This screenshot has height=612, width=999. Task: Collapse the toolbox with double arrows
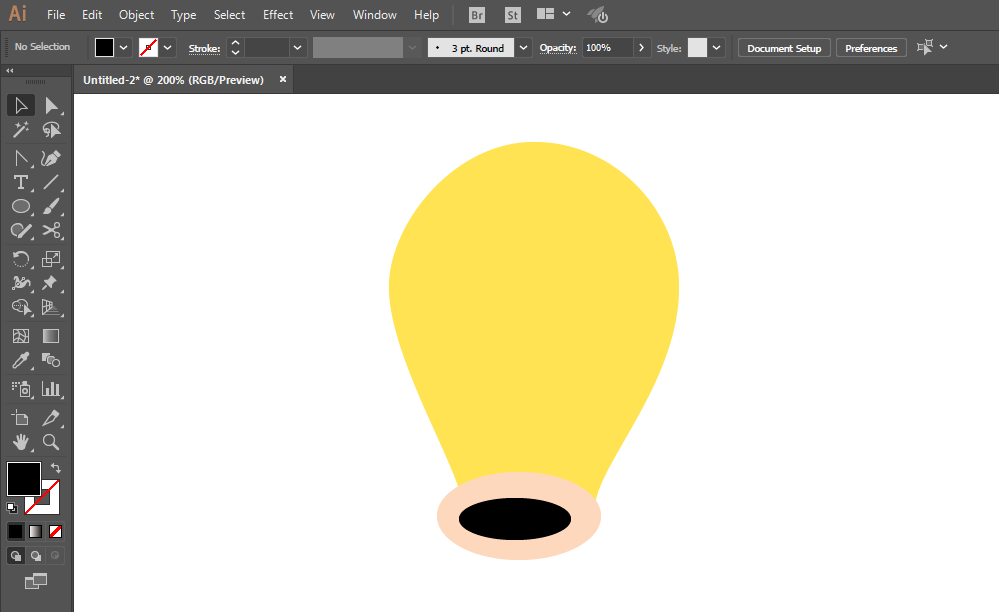point(10,71)
